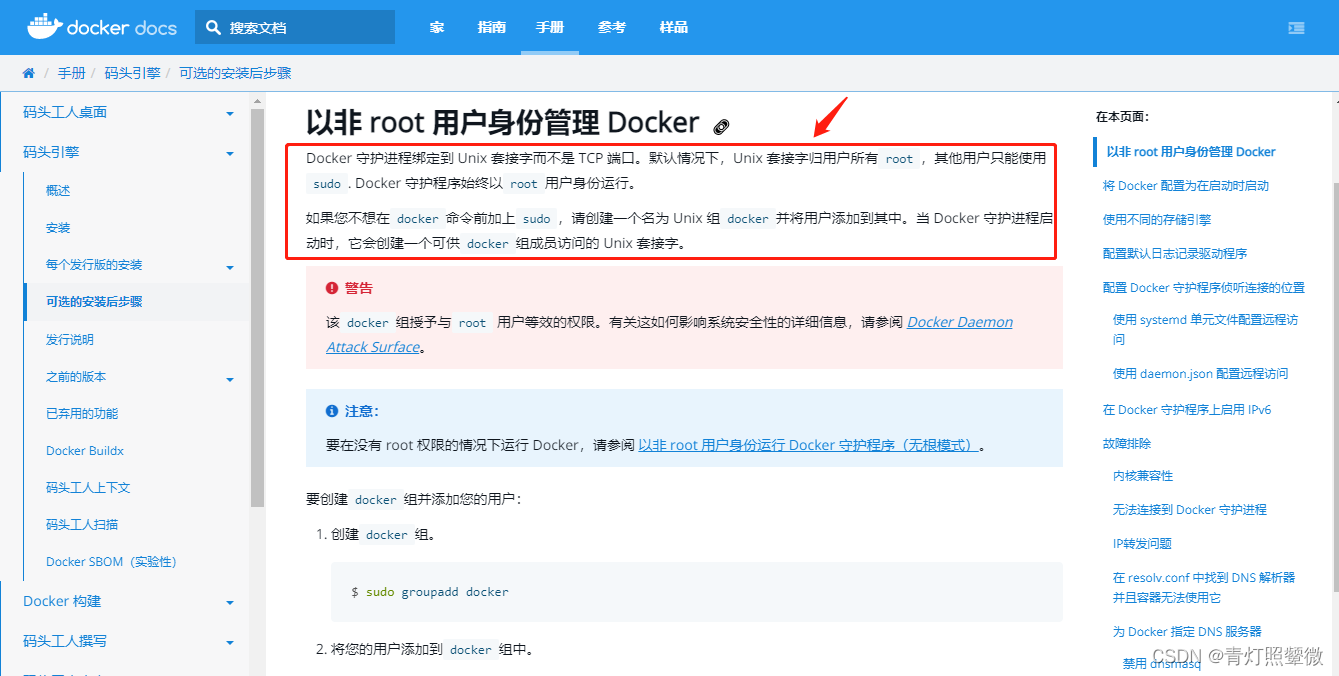The image size is (1339, 676).
Task: Jump to 内核兼容性 in TOC
Action: coord(1143,476)
